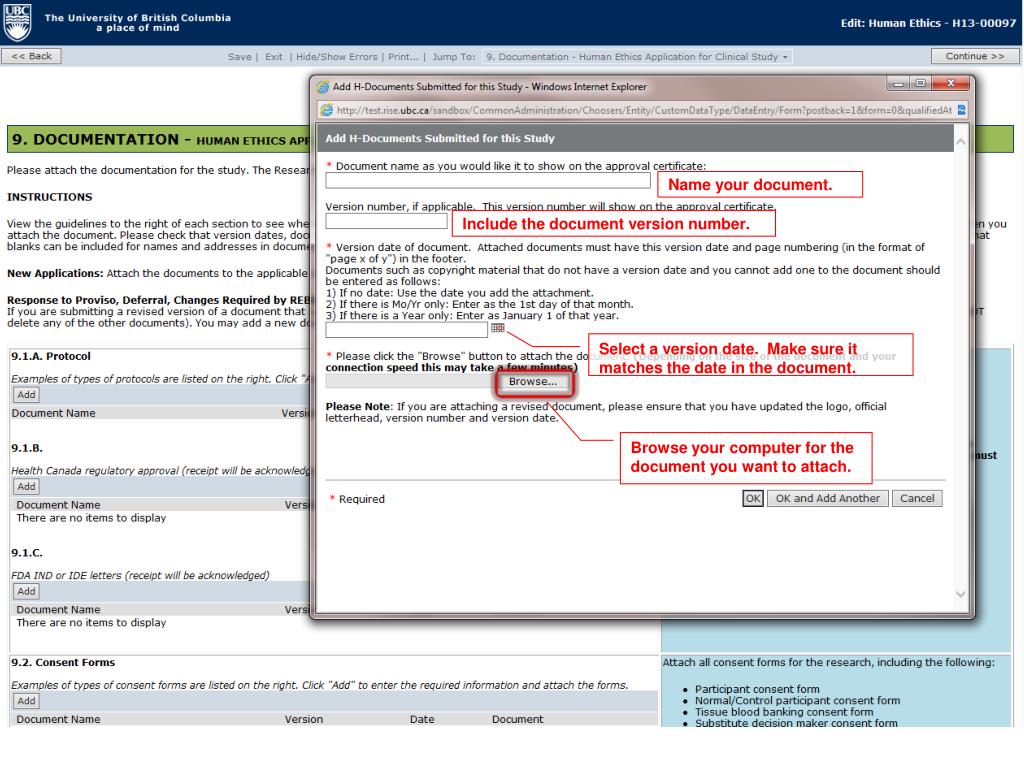Minimize the Add H-Documents window
1024x768 pixels.
898,84
